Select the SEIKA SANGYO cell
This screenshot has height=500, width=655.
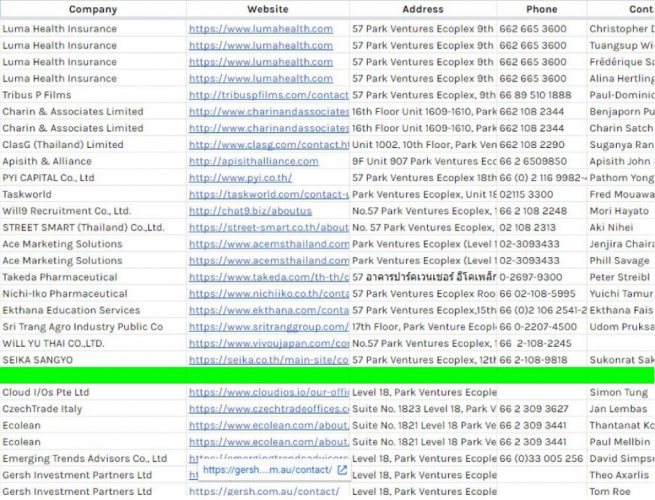pos(93,360)
